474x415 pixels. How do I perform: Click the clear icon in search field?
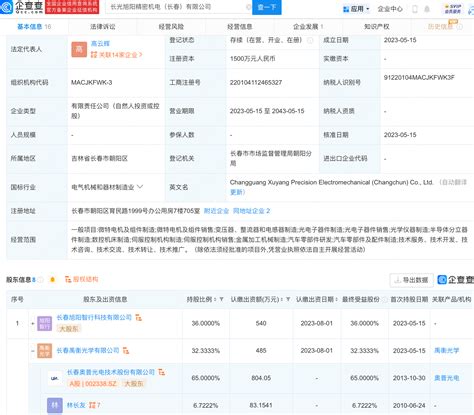click(248, 7)
